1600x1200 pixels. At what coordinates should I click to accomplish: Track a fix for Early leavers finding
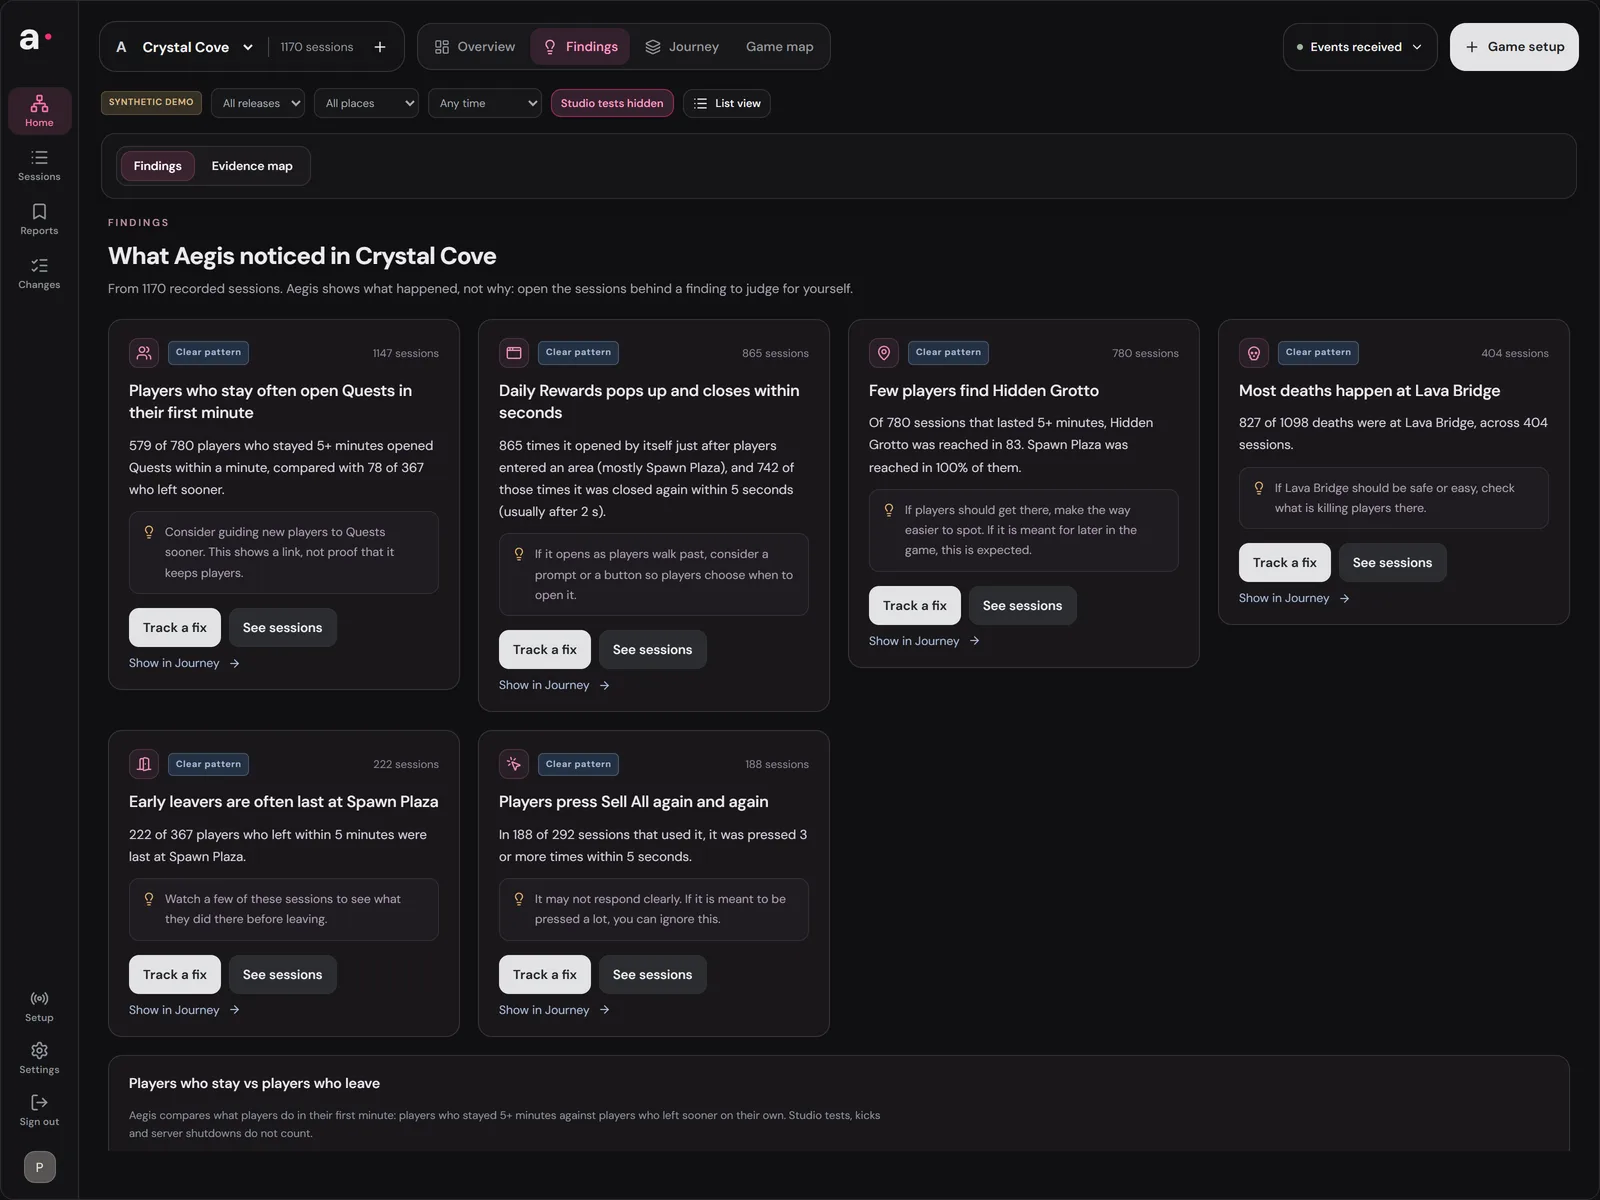pos(175,975)
